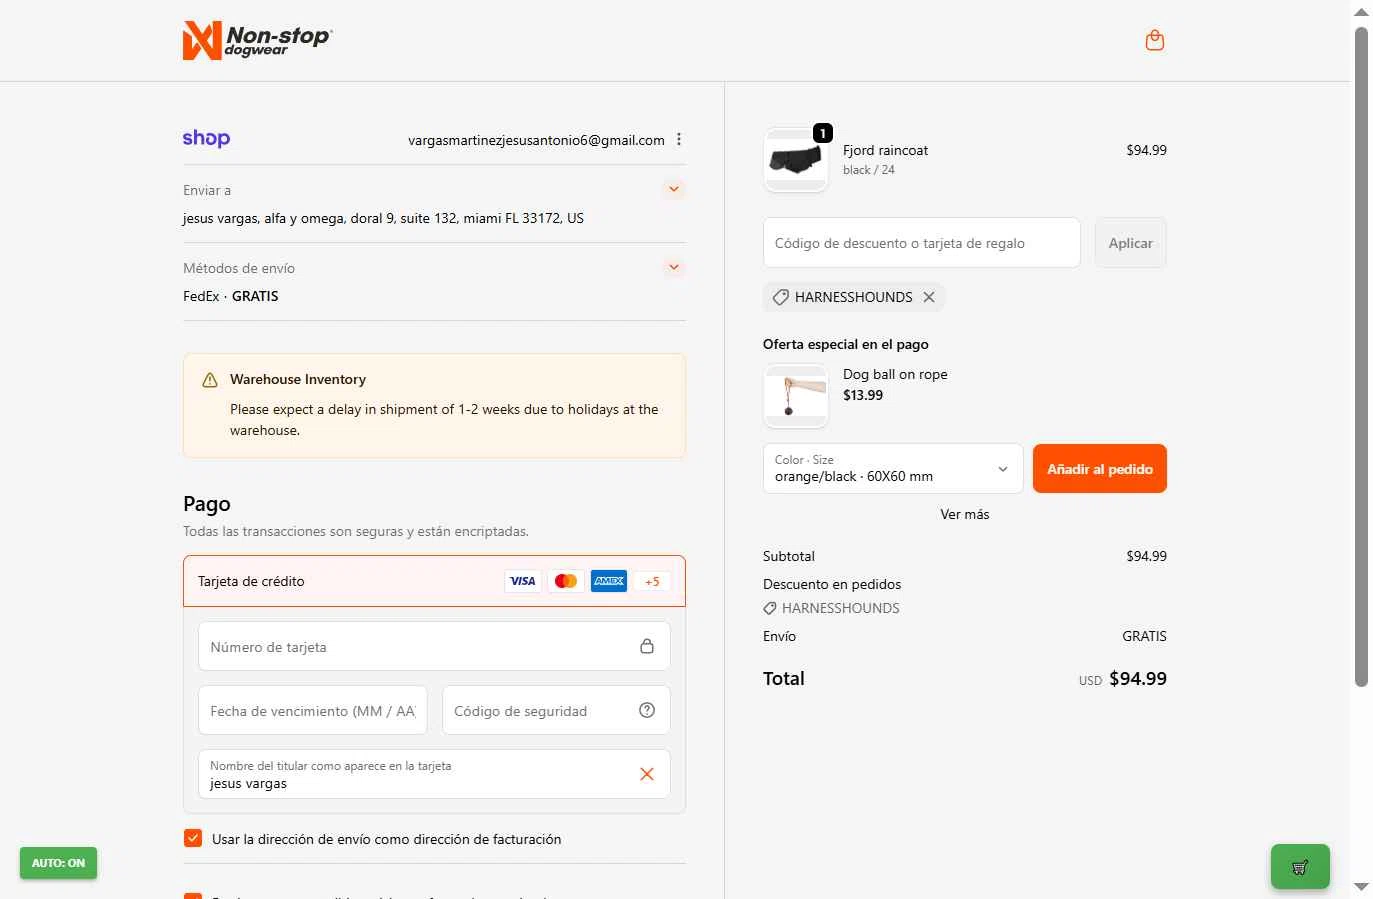Click the Fjord raincoat product name
This screenshot has height=899, width=1373.
point(885,150)
